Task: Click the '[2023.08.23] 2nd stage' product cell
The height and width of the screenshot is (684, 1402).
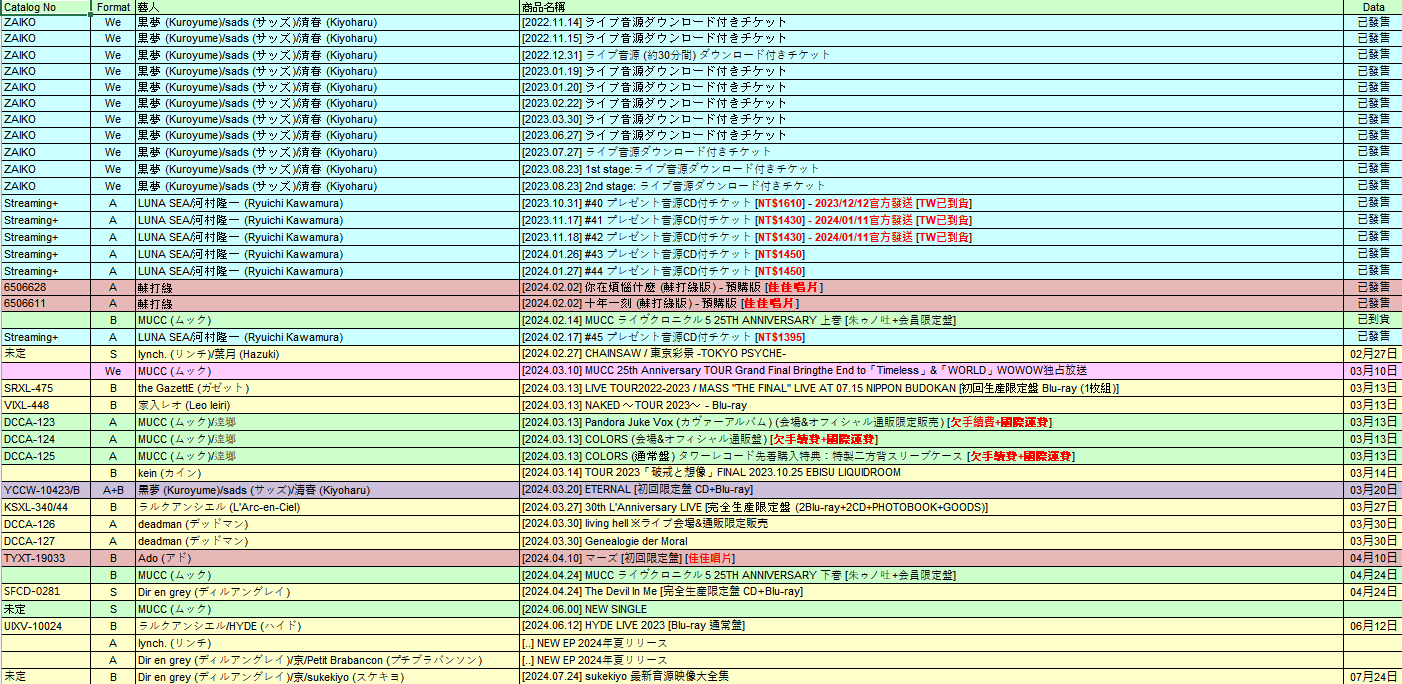Action: [x=932, y=185]
